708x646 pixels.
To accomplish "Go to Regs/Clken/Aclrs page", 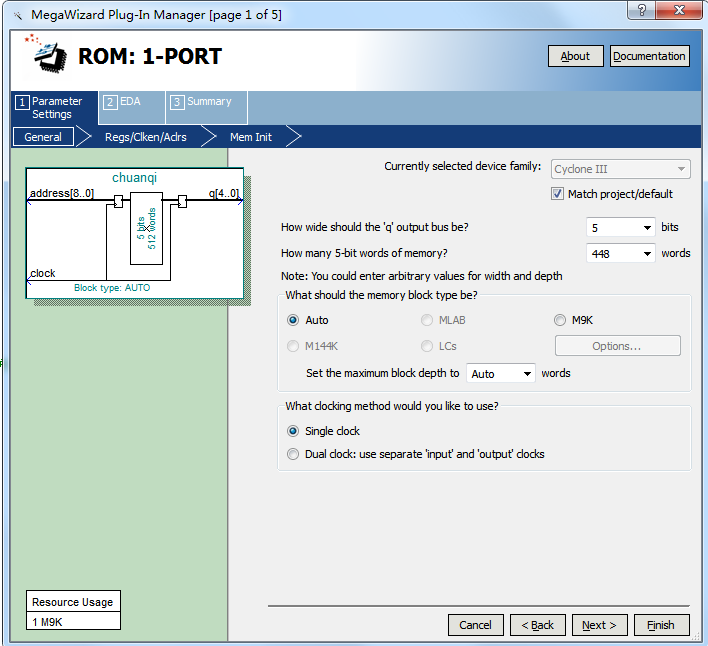I will (x=145, y=137).
